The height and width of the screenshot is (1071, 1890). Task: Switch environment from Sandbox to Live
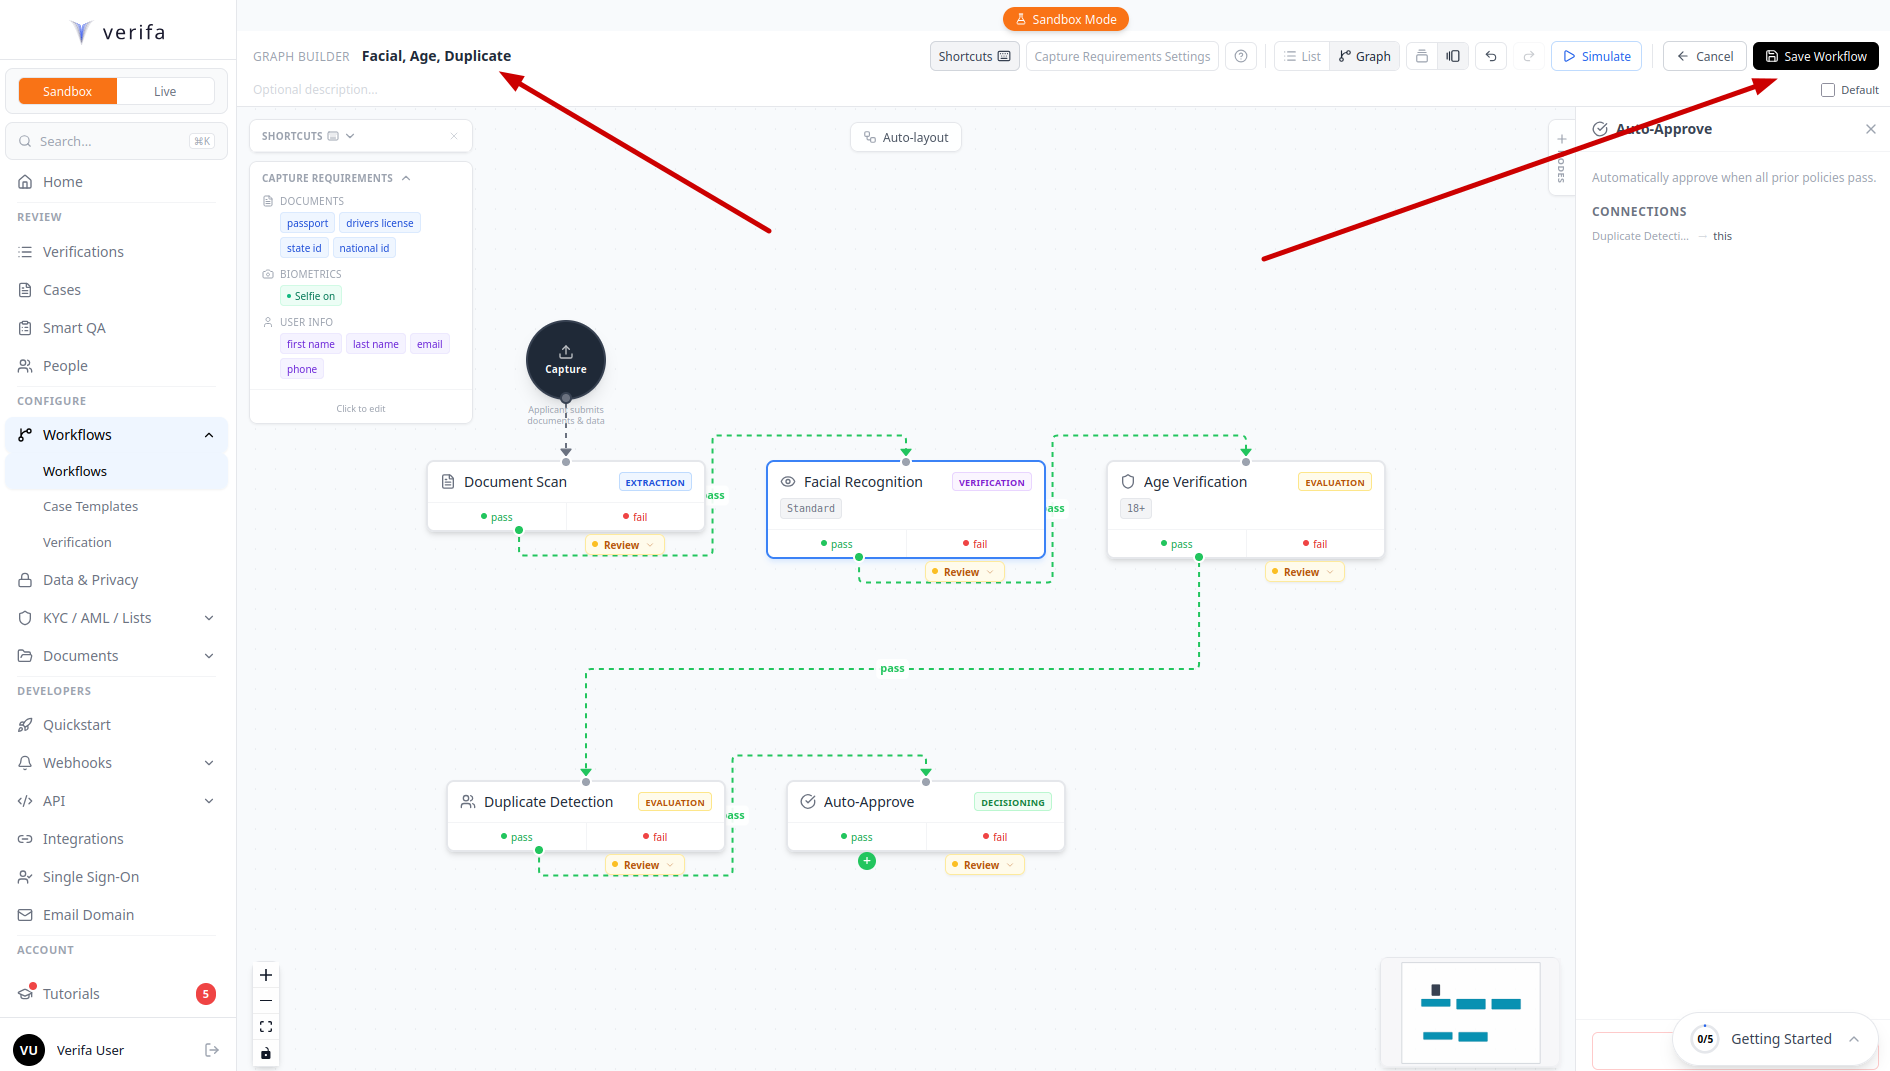click(x=165, y=90)
